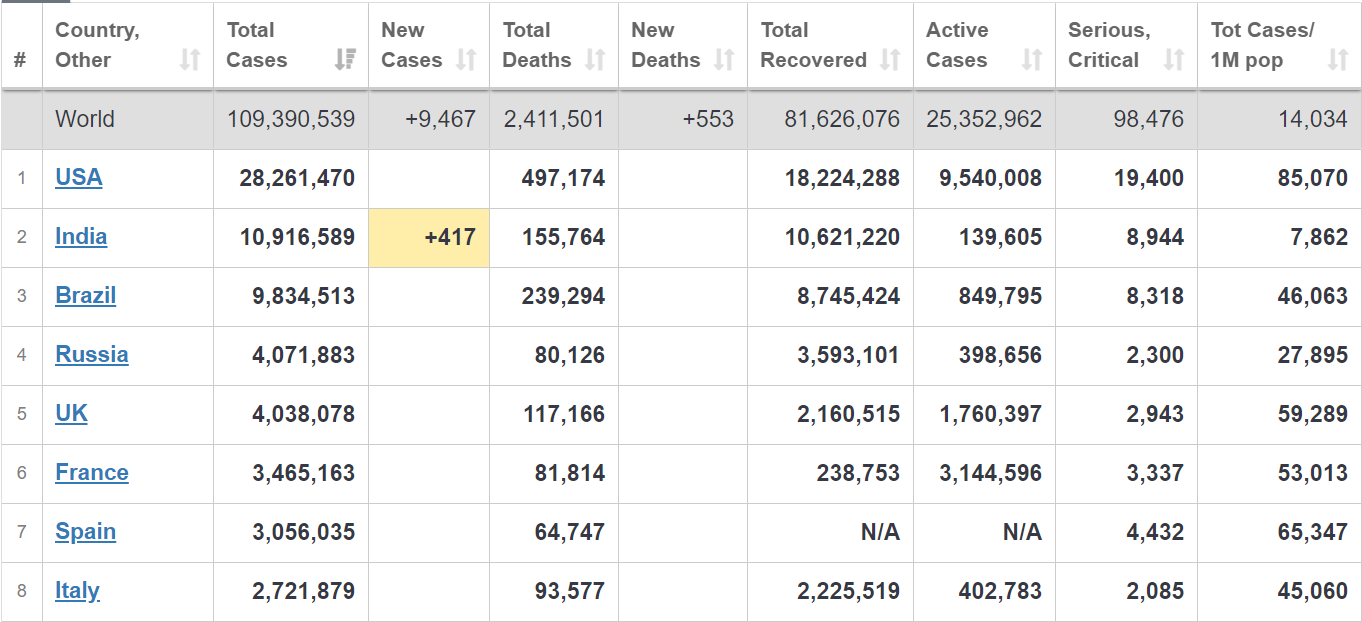Sort by Active Cases arrows icon
The height and width of the screenshot is (622, 1362).
1032,60
